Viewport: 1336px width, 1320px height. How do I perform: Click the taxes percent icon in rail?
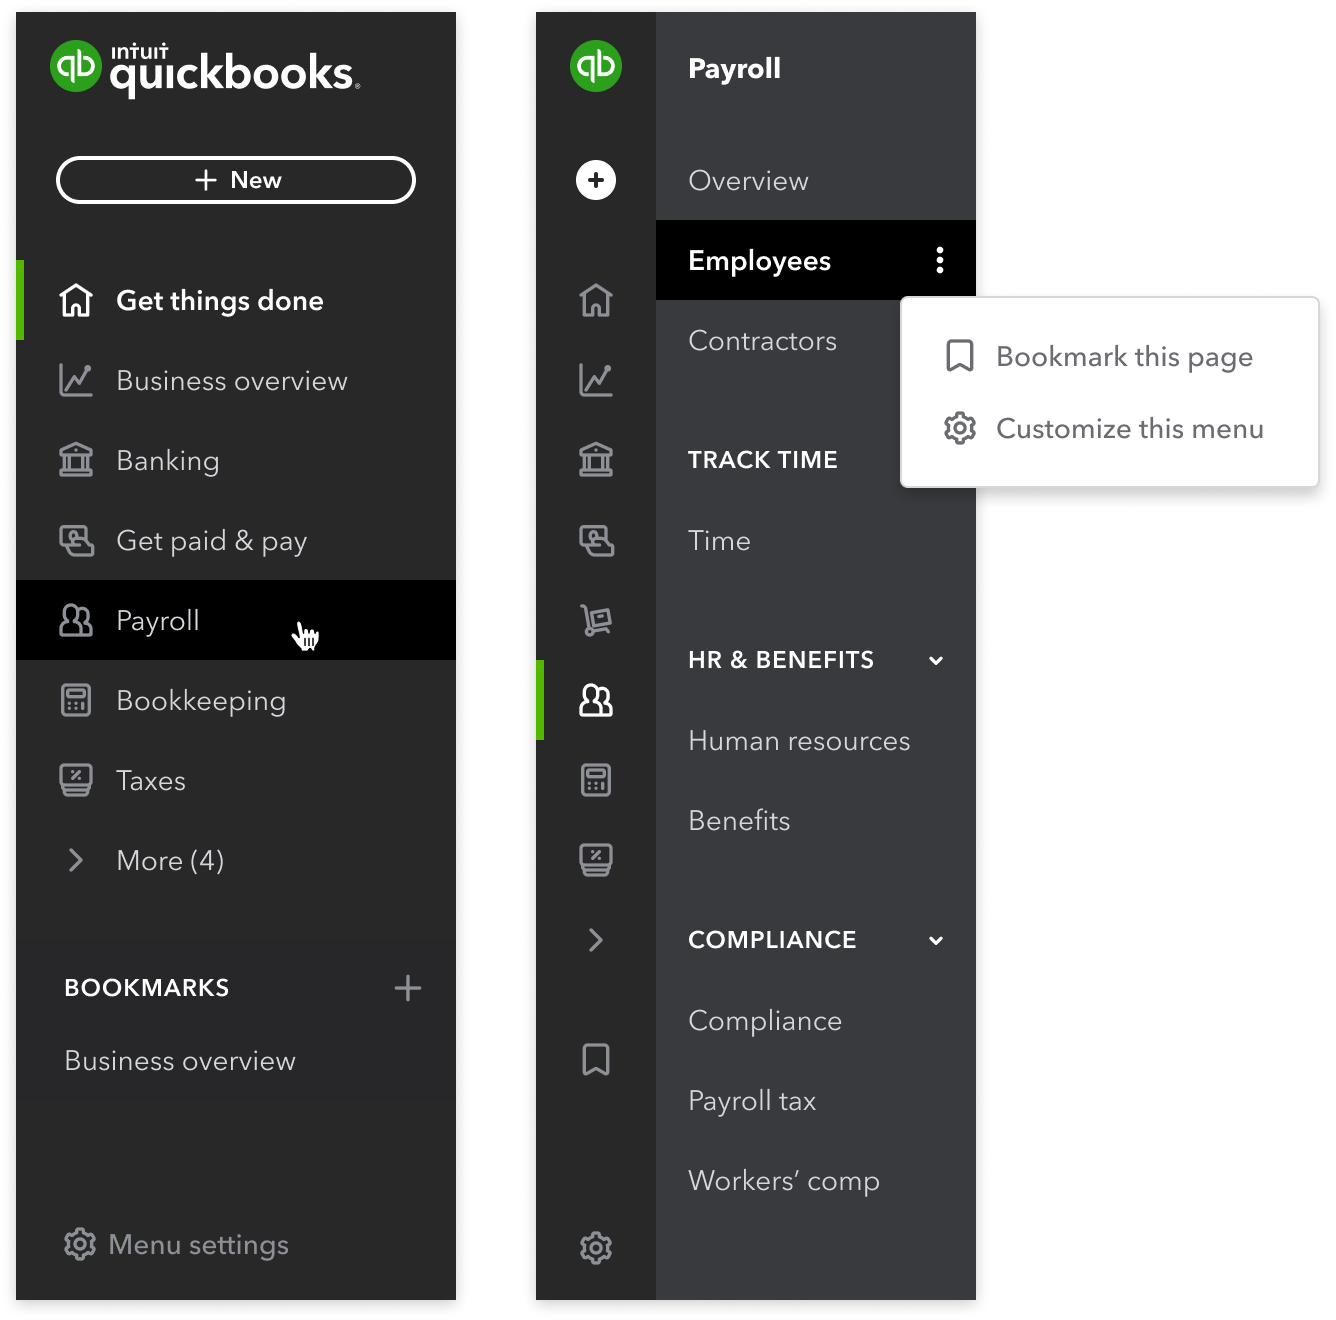pos(596,860)
